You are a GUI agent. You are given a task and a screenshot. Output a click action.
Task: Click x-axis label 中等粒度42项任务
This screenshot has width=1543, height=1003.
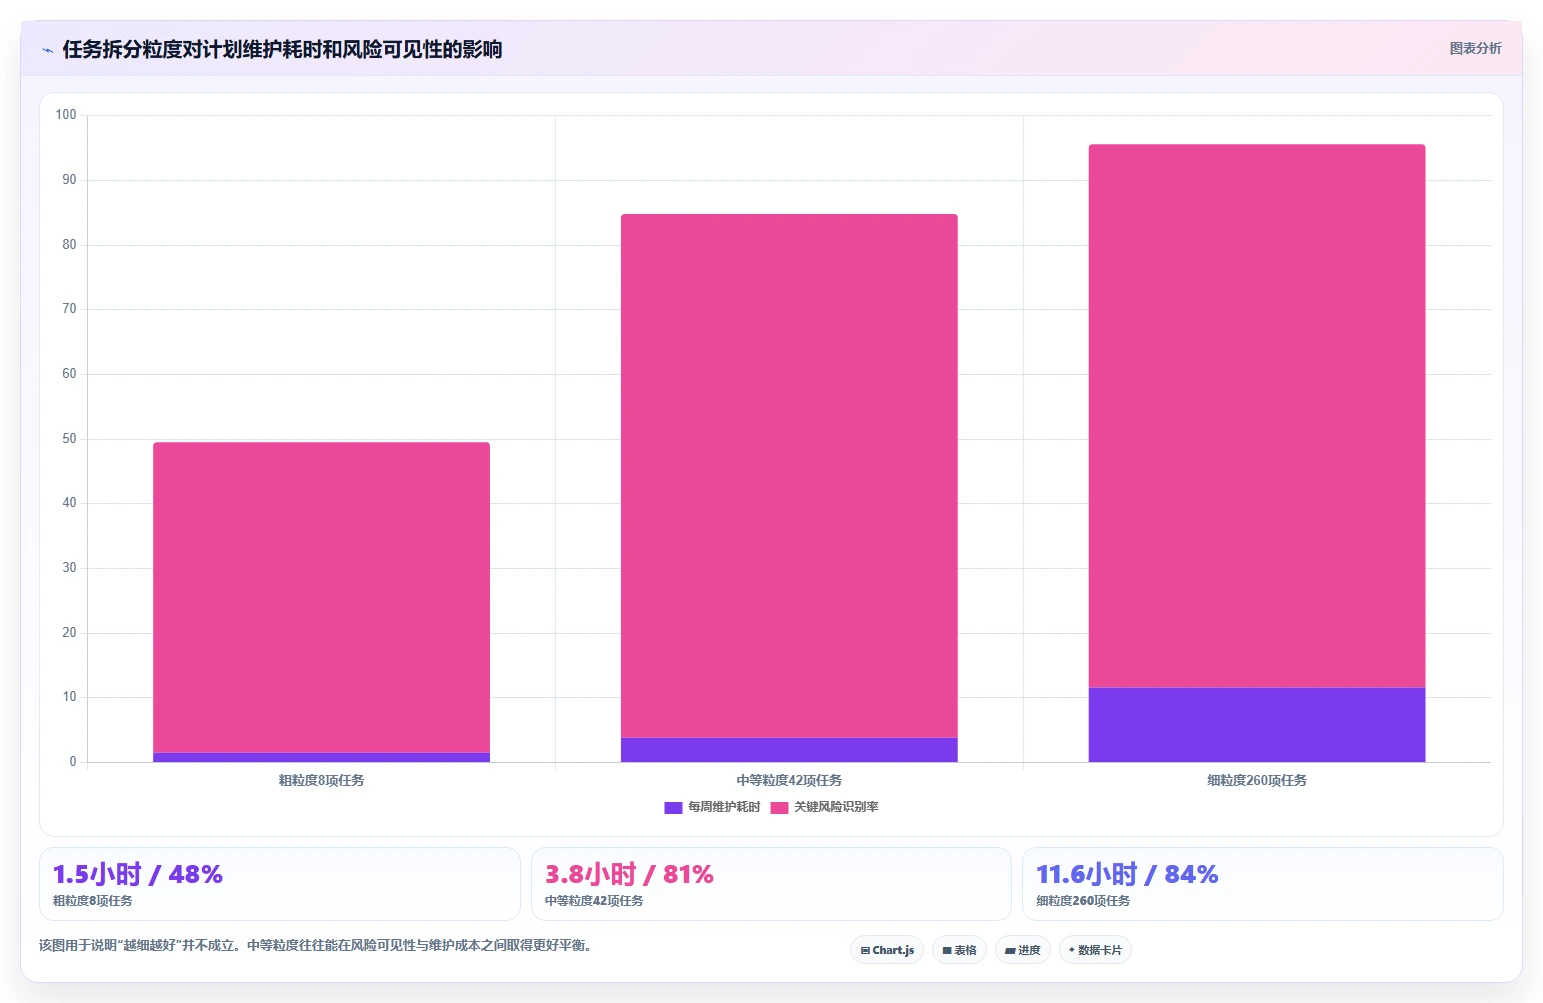pos(789,780)
